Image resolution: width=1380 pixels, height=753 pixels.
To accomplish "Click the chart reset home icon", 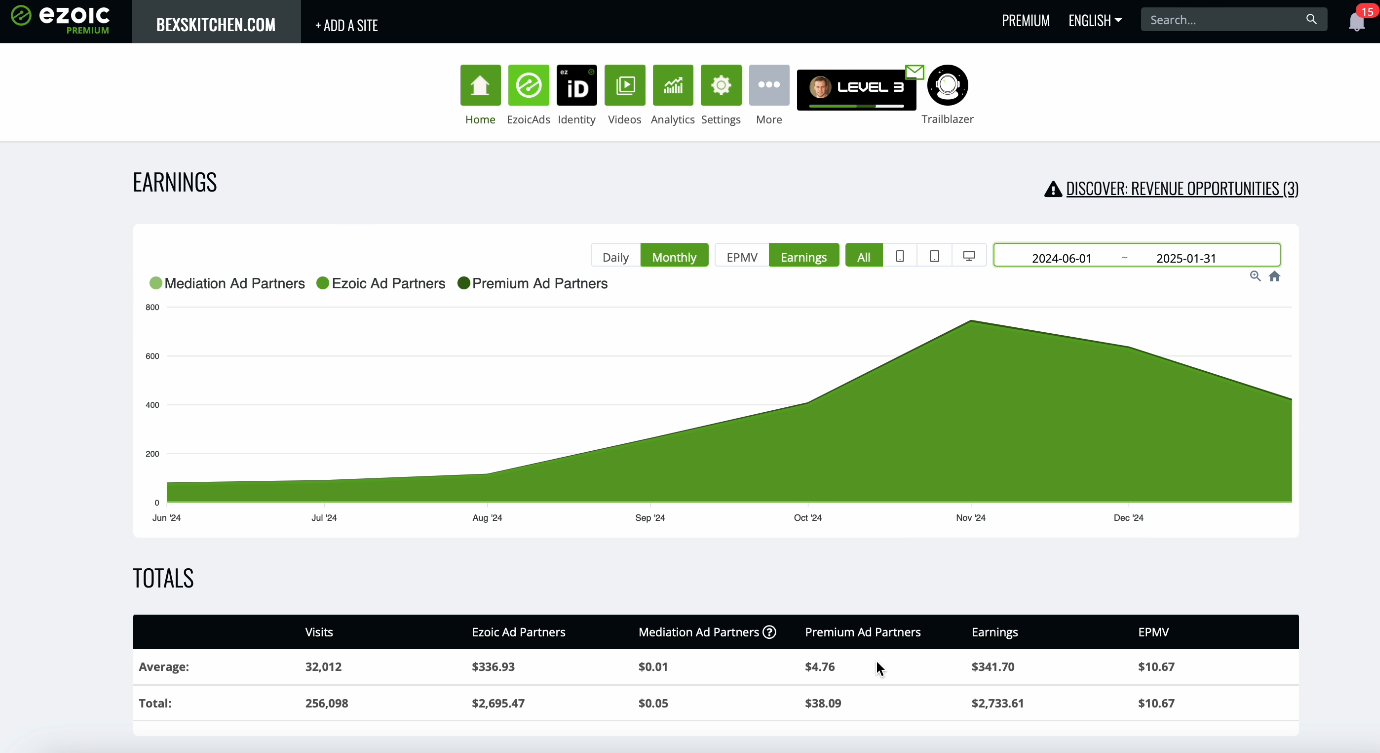I will (1274, 277).
